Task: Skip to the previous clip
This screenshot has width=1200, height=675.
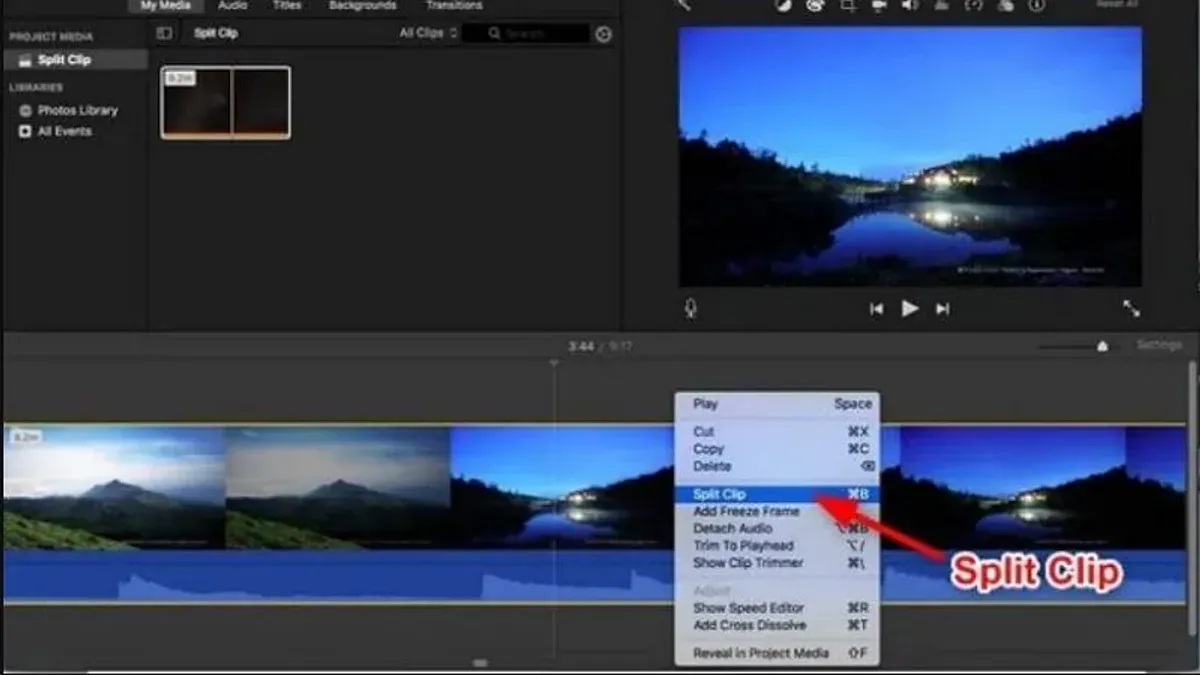Action: (x=876, y=310)
